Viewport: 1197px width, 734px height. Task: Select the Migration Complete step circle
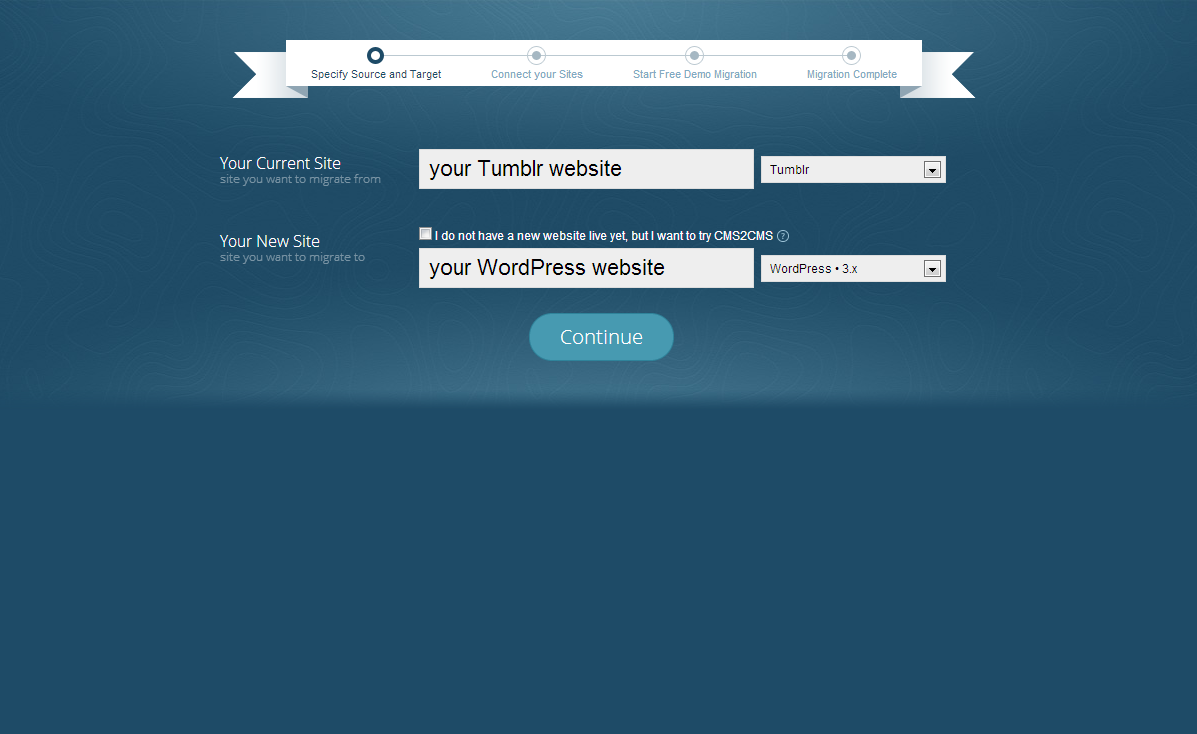851,56
